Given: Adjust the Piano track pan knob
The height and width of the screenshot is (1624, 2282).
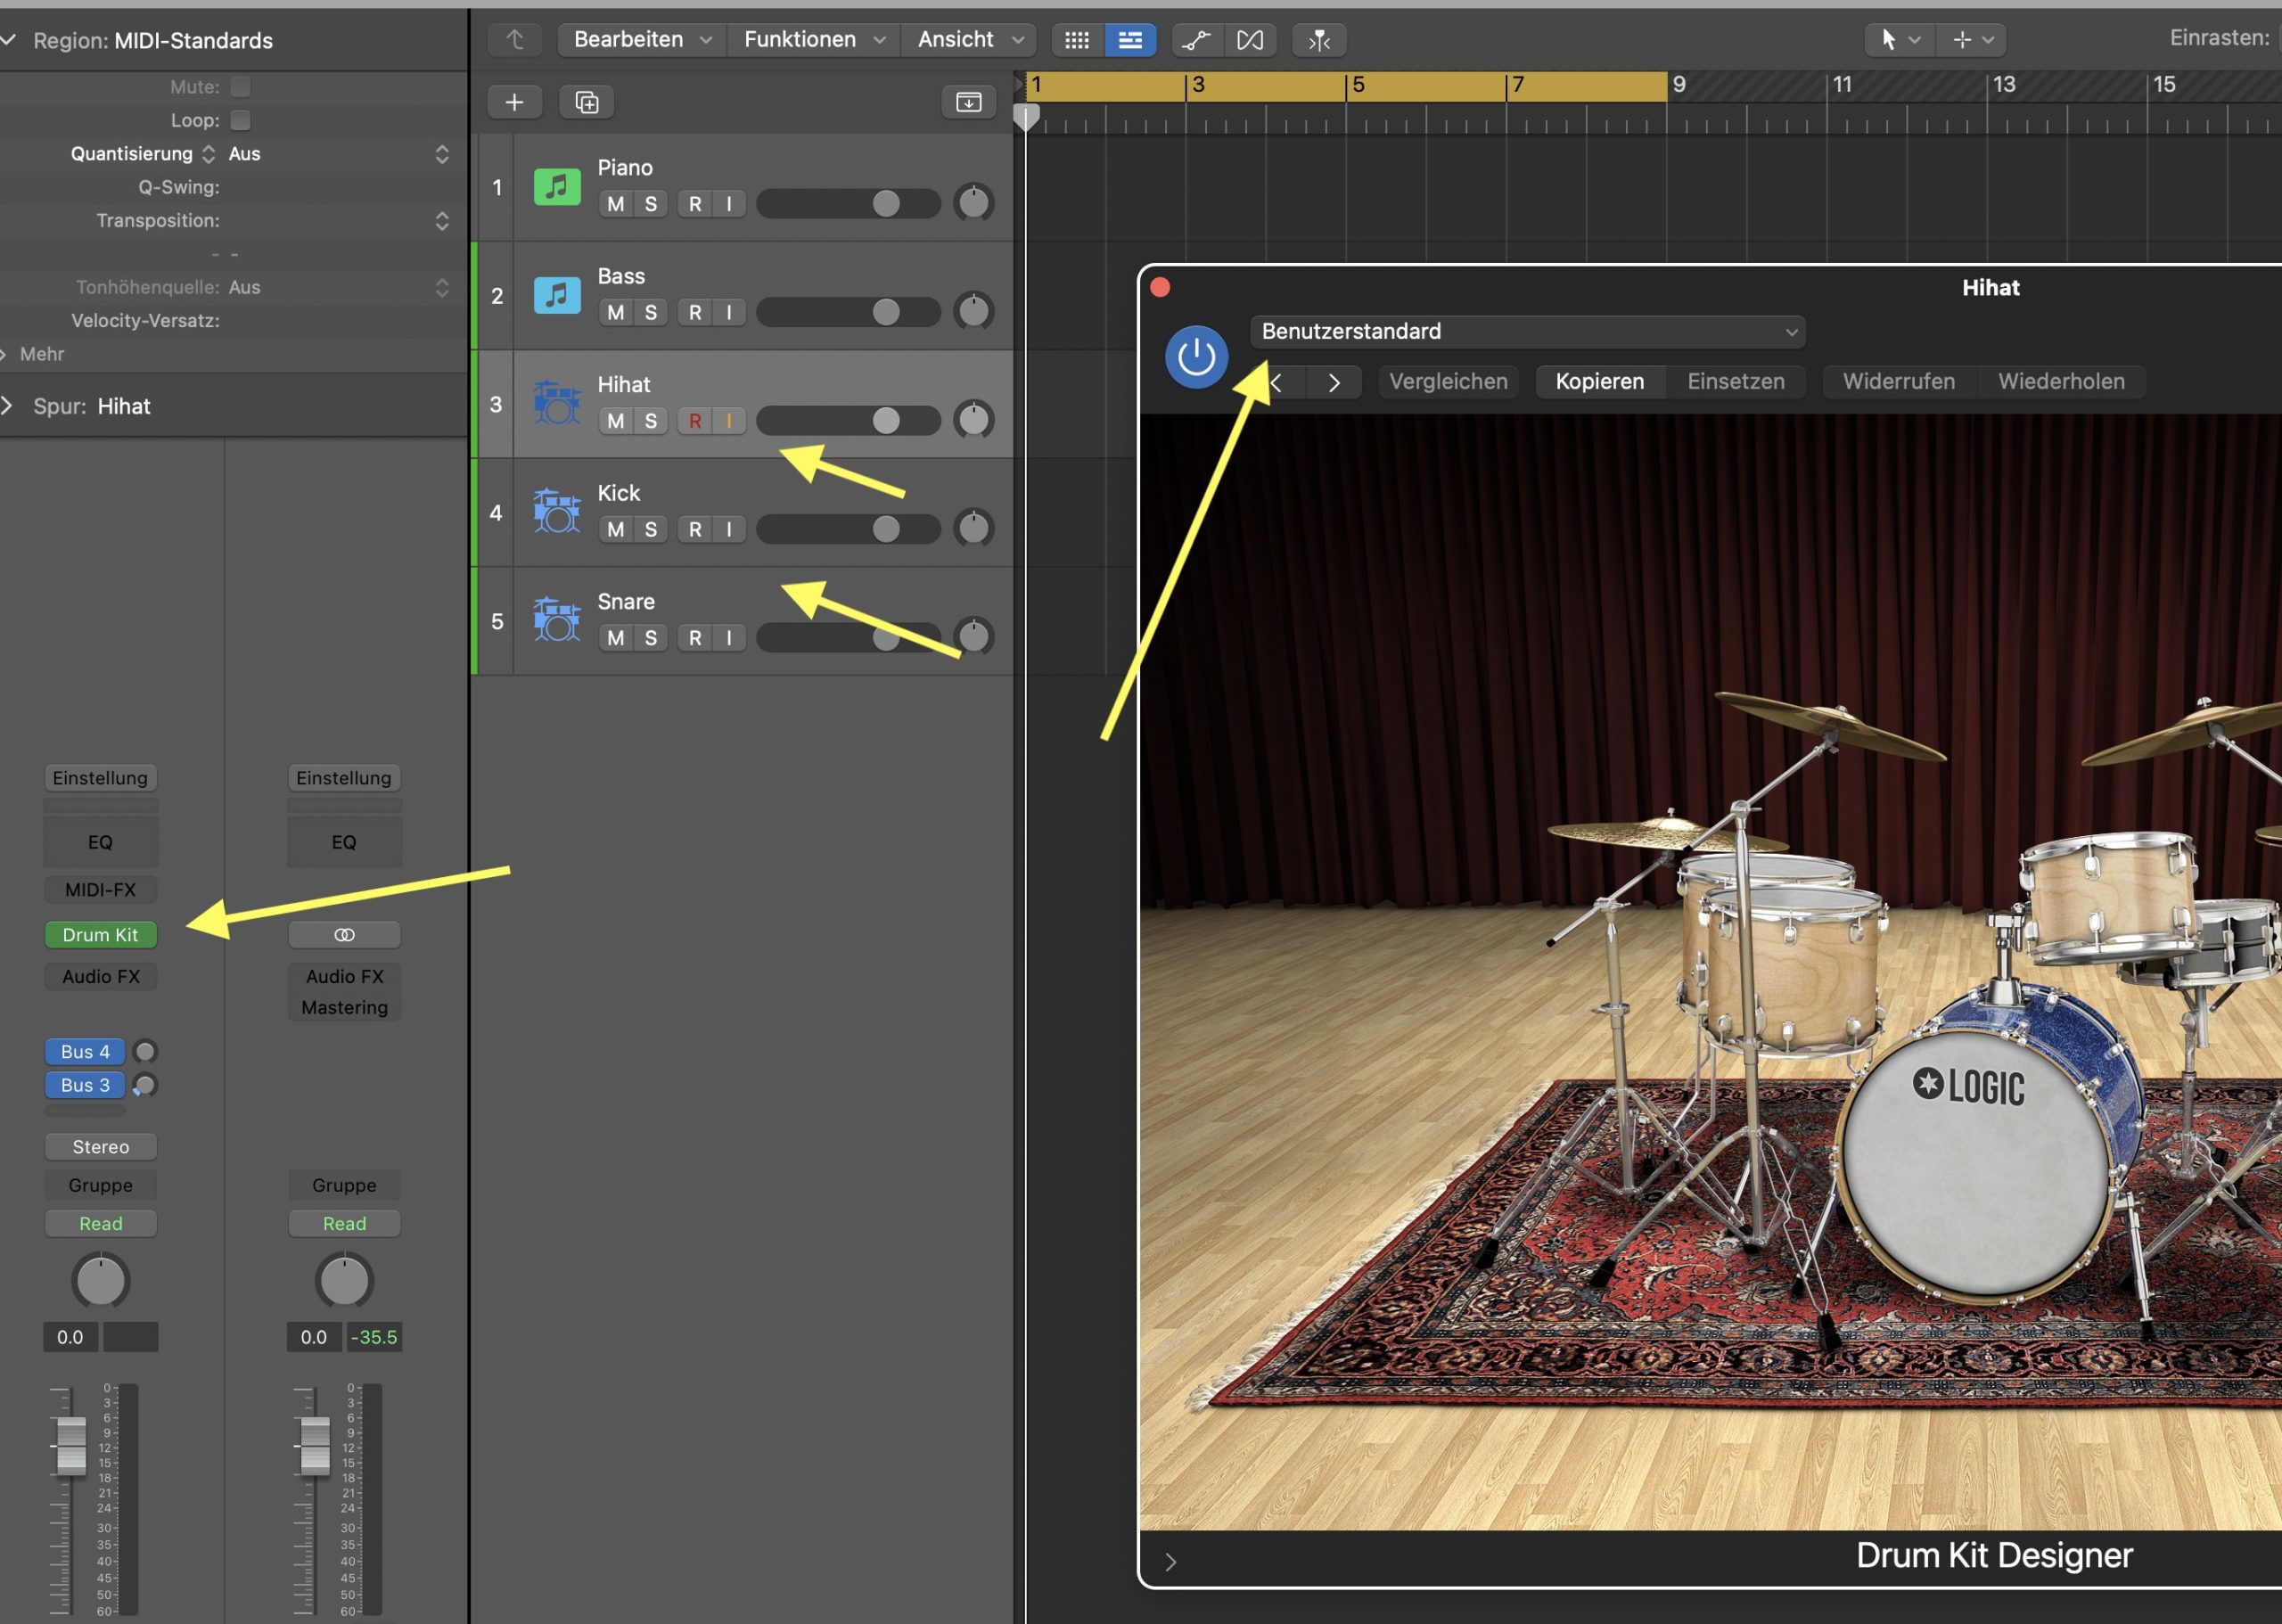Looking at the screenshot, I should pos(973,203).
